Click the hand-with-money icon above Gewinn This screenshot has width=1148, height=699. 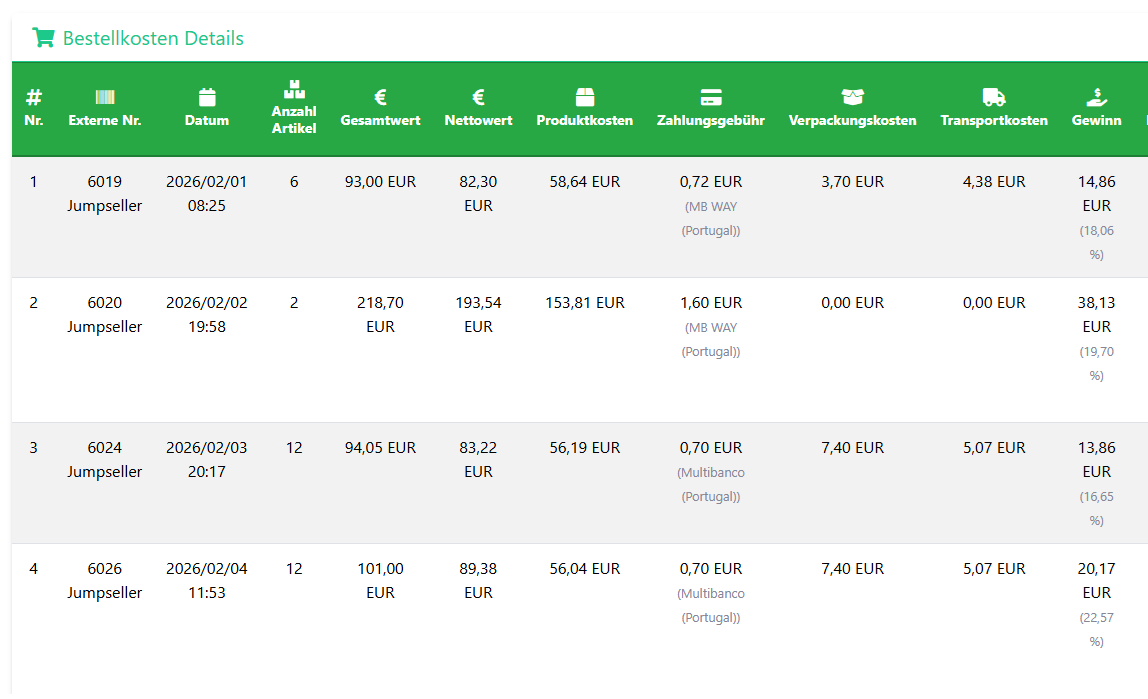pos(1097,97)
